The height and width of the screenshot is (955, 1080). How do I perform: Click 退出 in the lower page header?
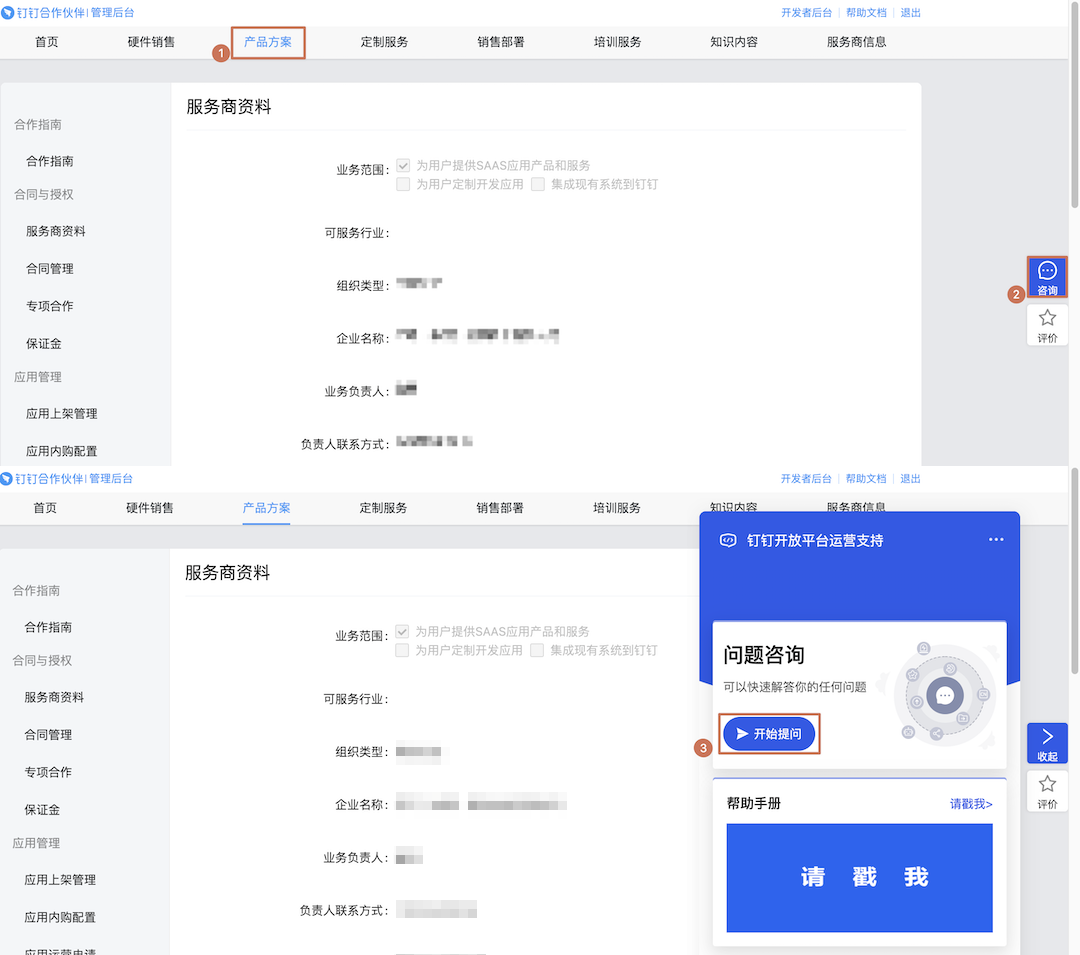[x=910, y=479]
